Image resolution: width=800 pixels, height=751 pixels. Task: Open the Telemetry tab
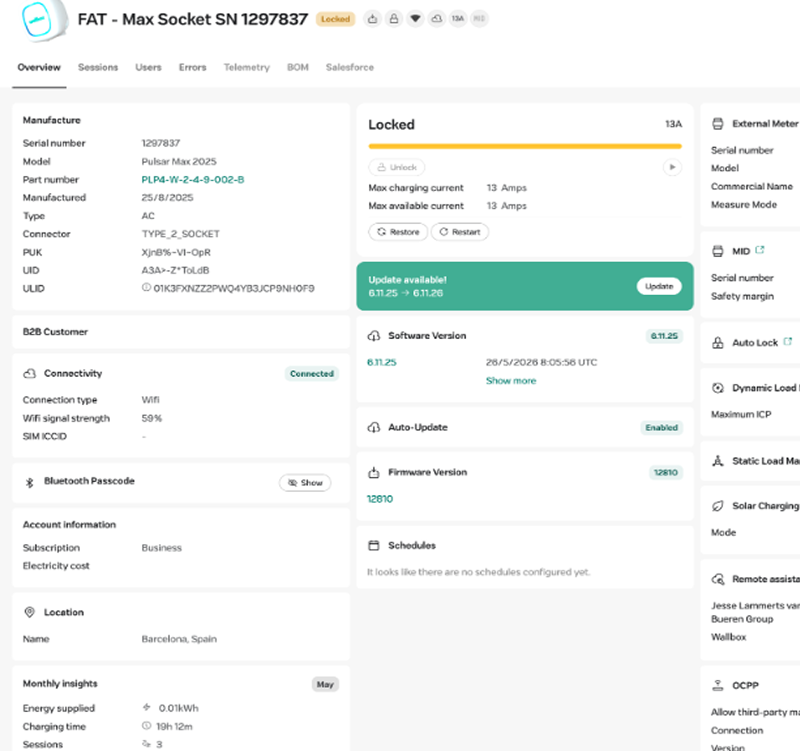coord(246,67)
